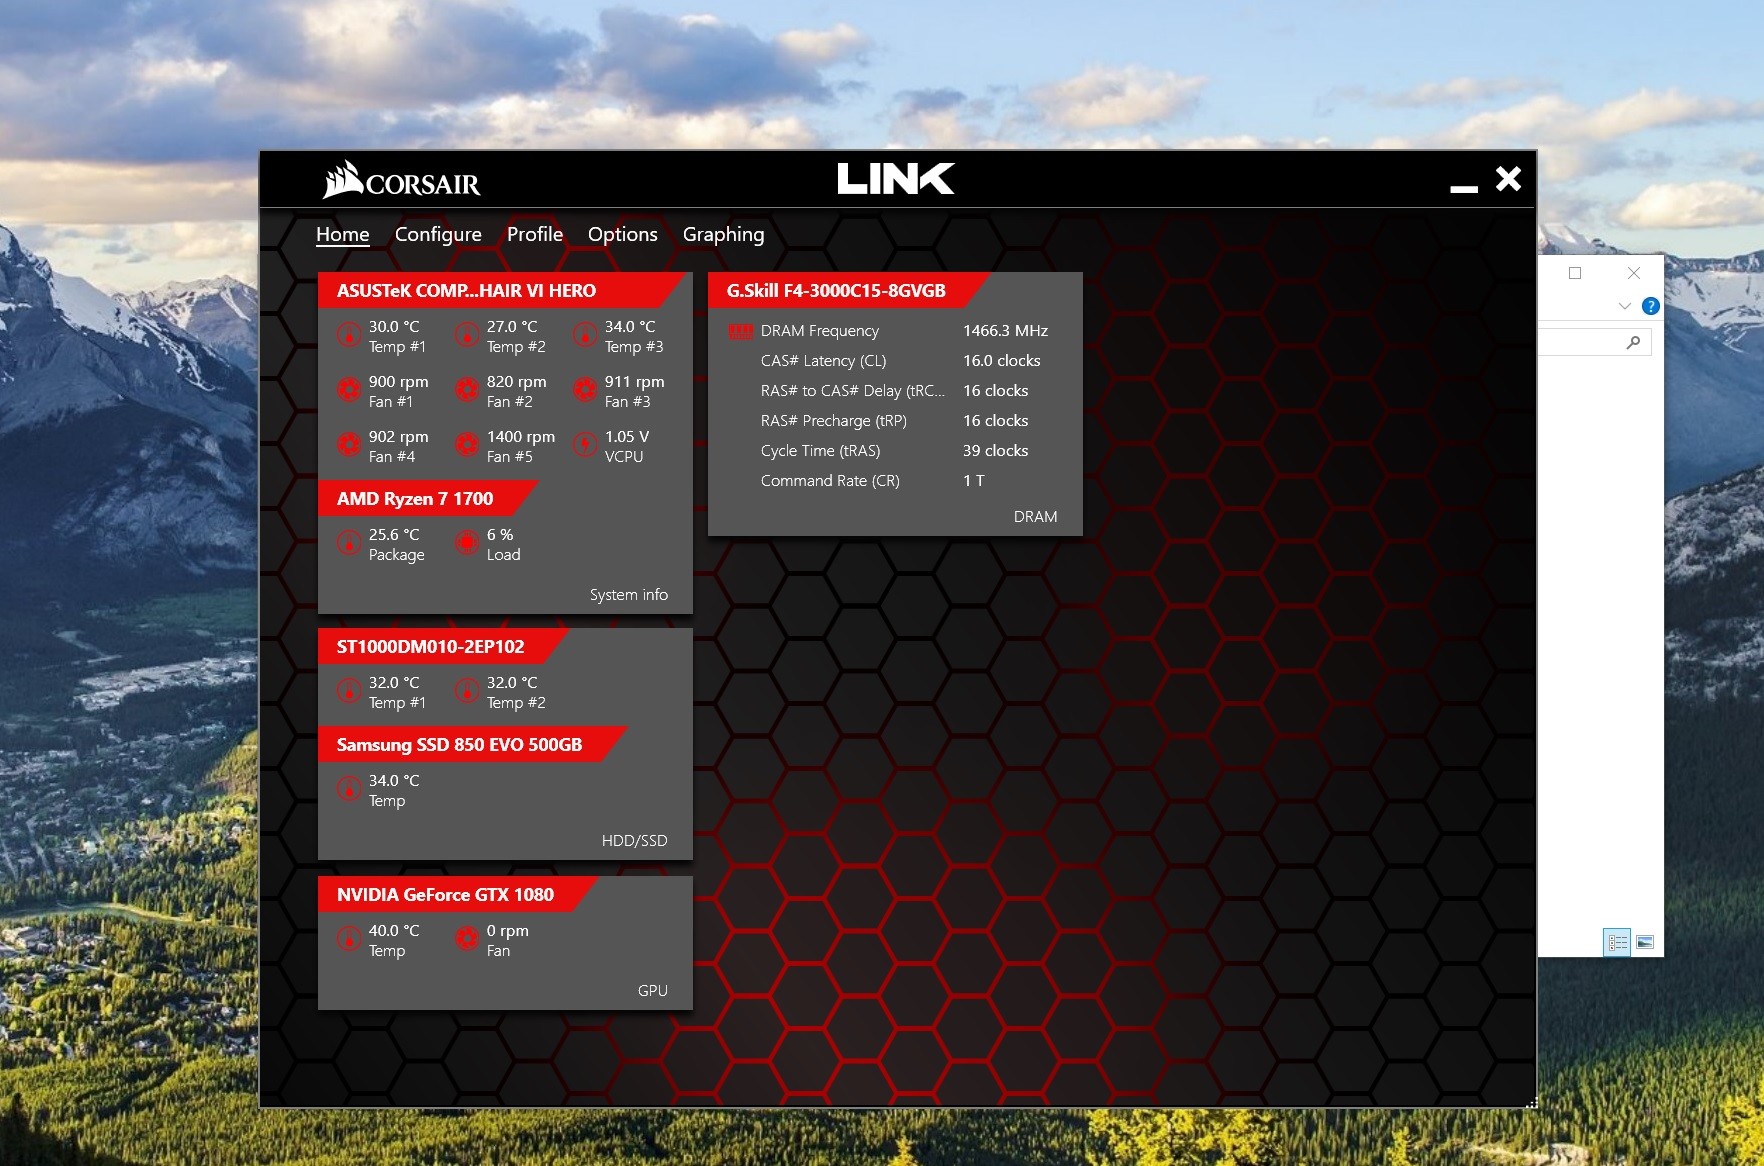Viewport: 1764px width, 1166px height.
Task: Select the Fan #4 fan icon
Action: point(349,445)
